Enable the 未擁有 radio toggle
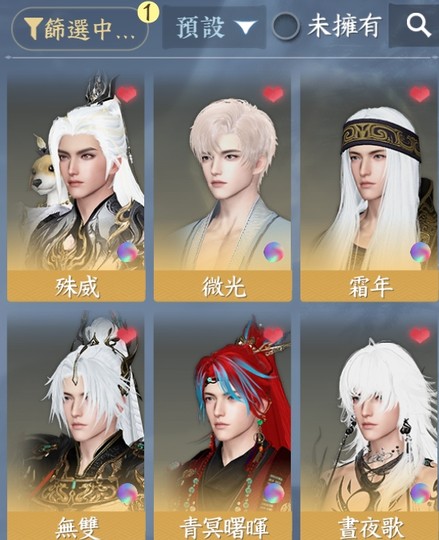439x540 pixels. (x=285, y=27)
